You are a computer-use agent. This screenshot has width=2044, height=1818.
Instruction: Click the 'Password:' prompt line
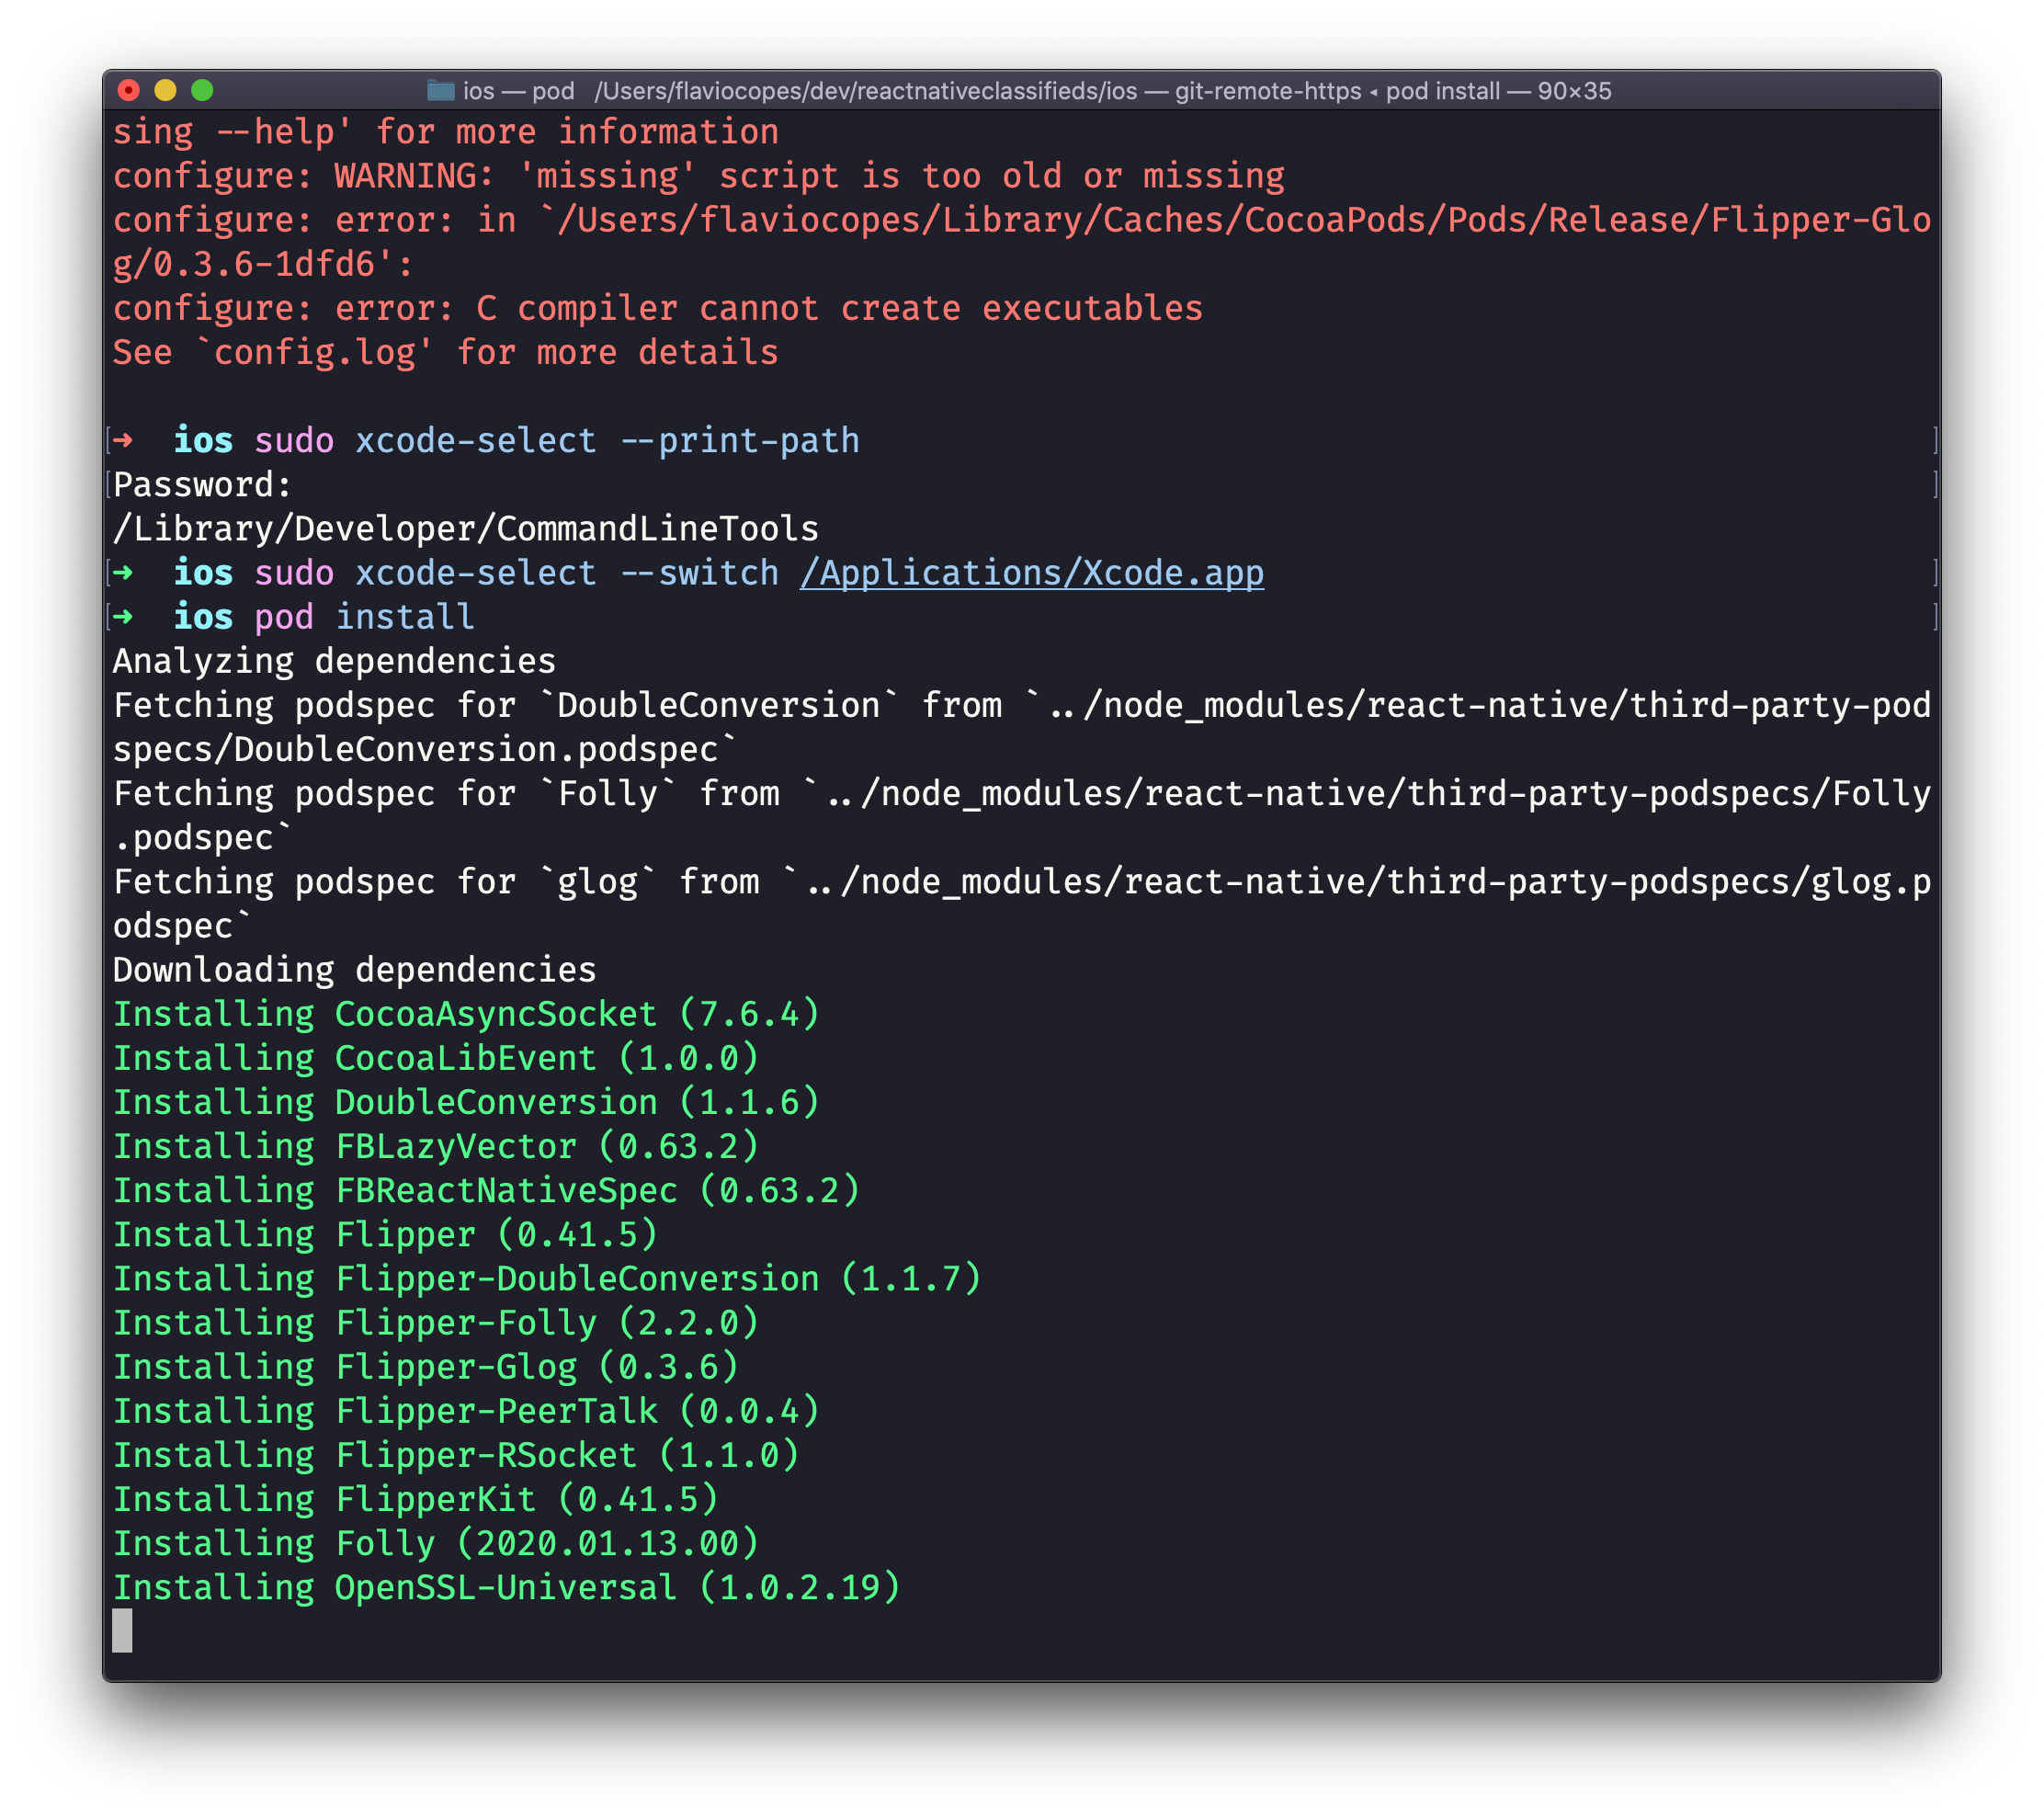click(202, 485)
